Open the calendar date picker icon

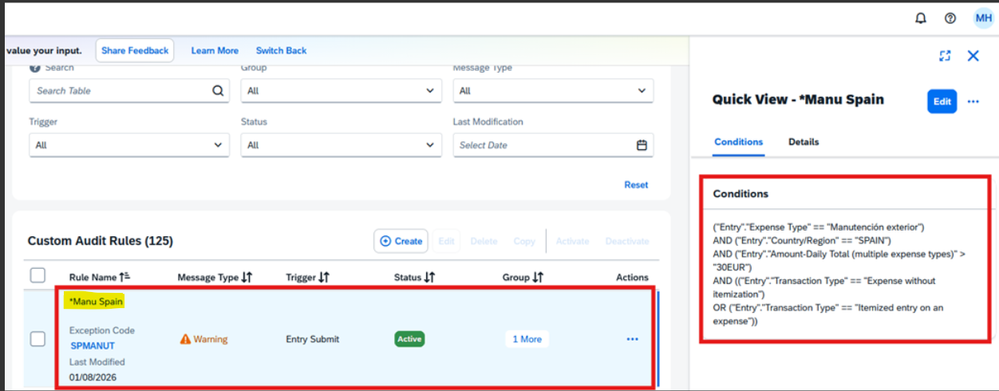pos(642,145)
